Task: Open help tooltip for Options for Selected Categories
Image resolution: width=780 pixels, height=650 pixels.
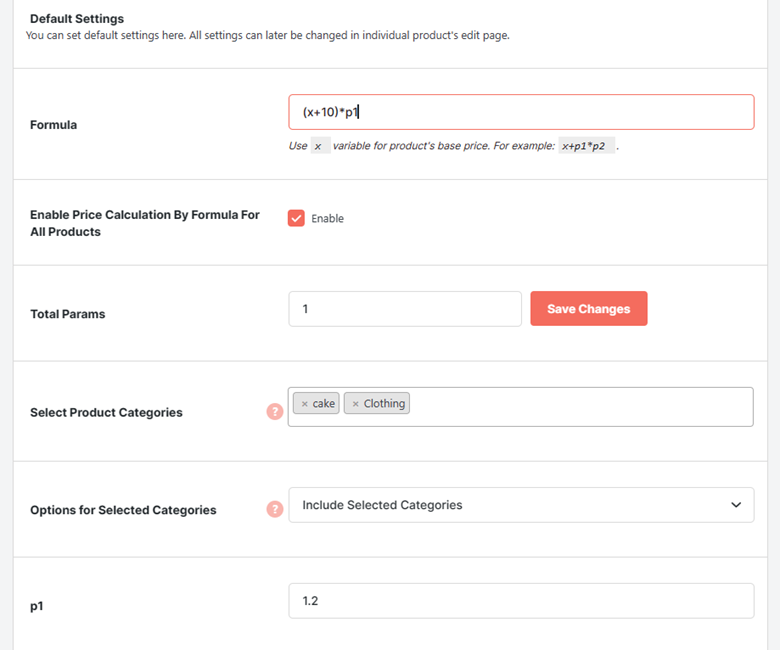Action: pos(275,509)
